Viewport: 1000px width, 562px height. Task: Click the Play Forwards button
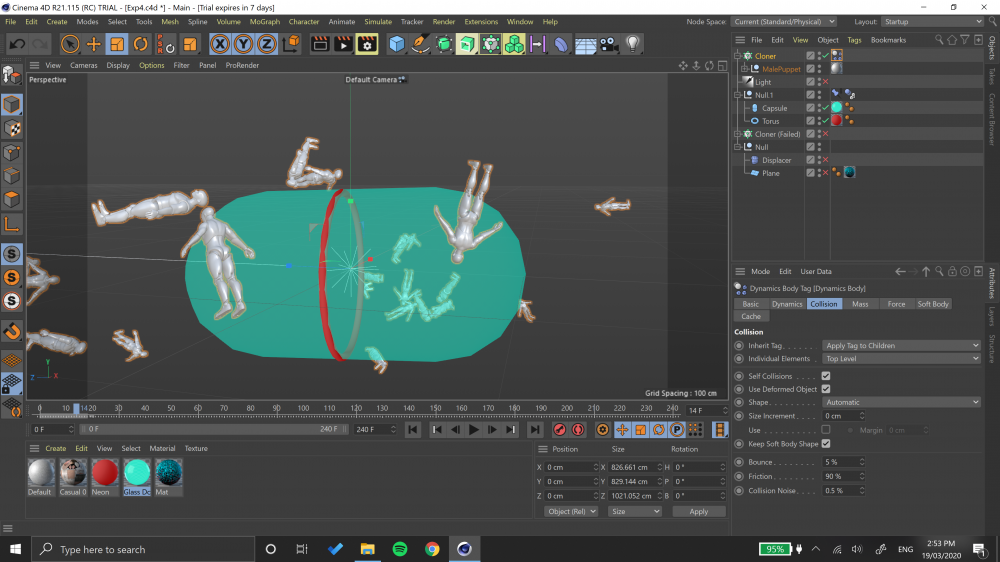[x=474, y=430]
